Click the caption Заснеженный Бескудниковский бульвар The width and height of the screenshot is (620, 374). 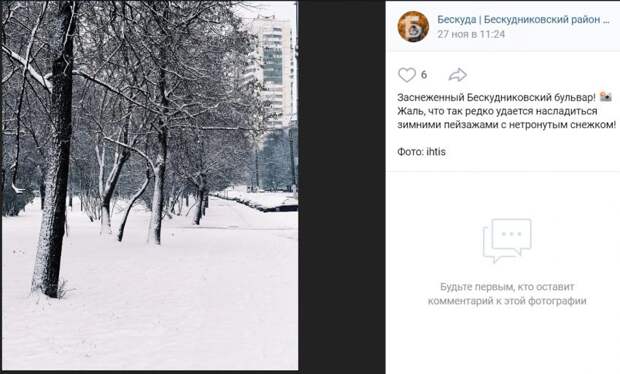pos(496,97)
